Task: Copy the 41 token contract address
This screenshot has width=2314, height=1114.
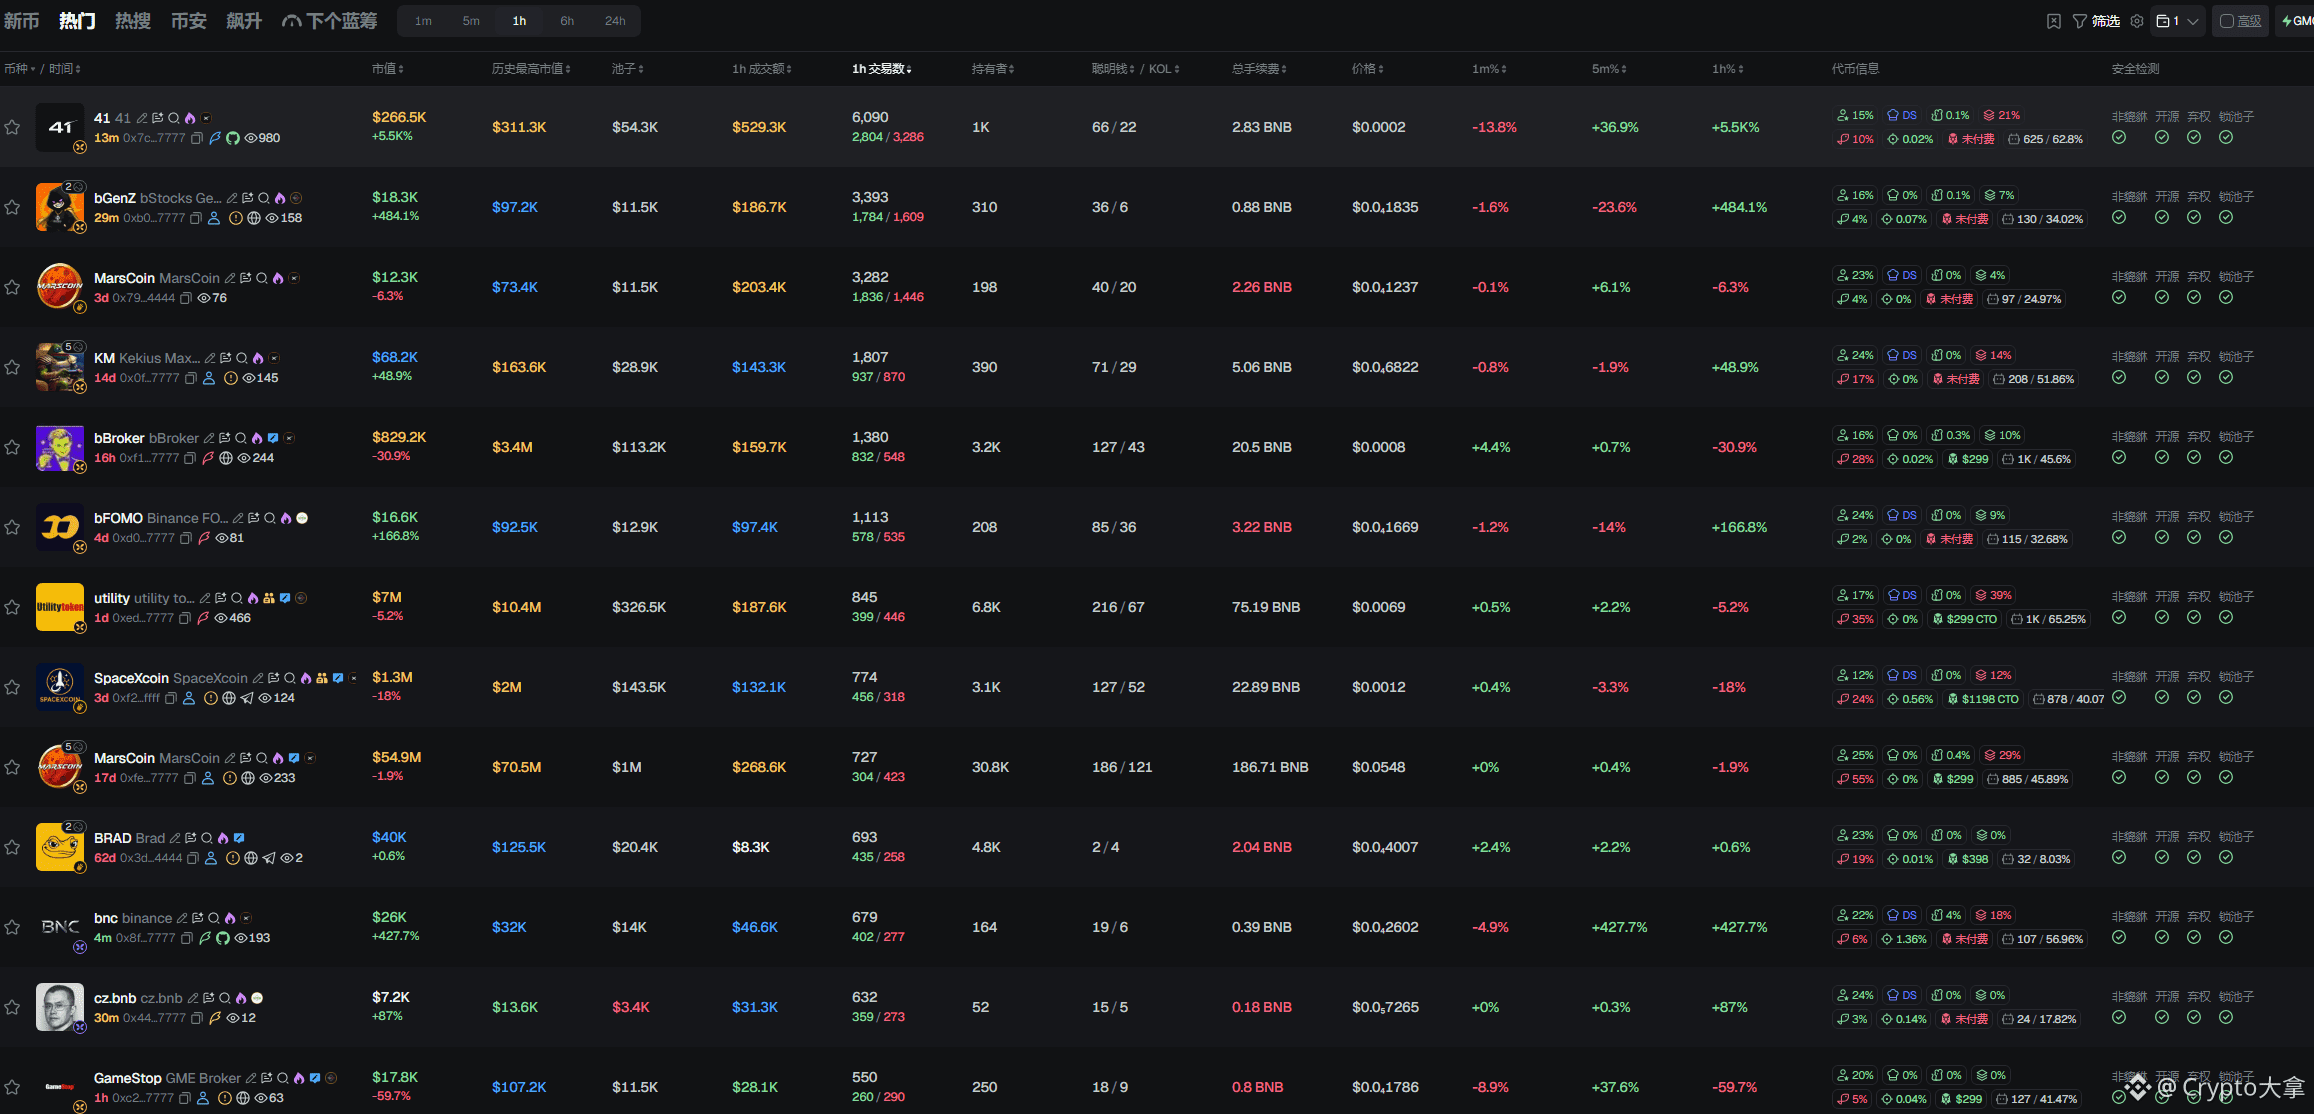Action: point(197,138)
